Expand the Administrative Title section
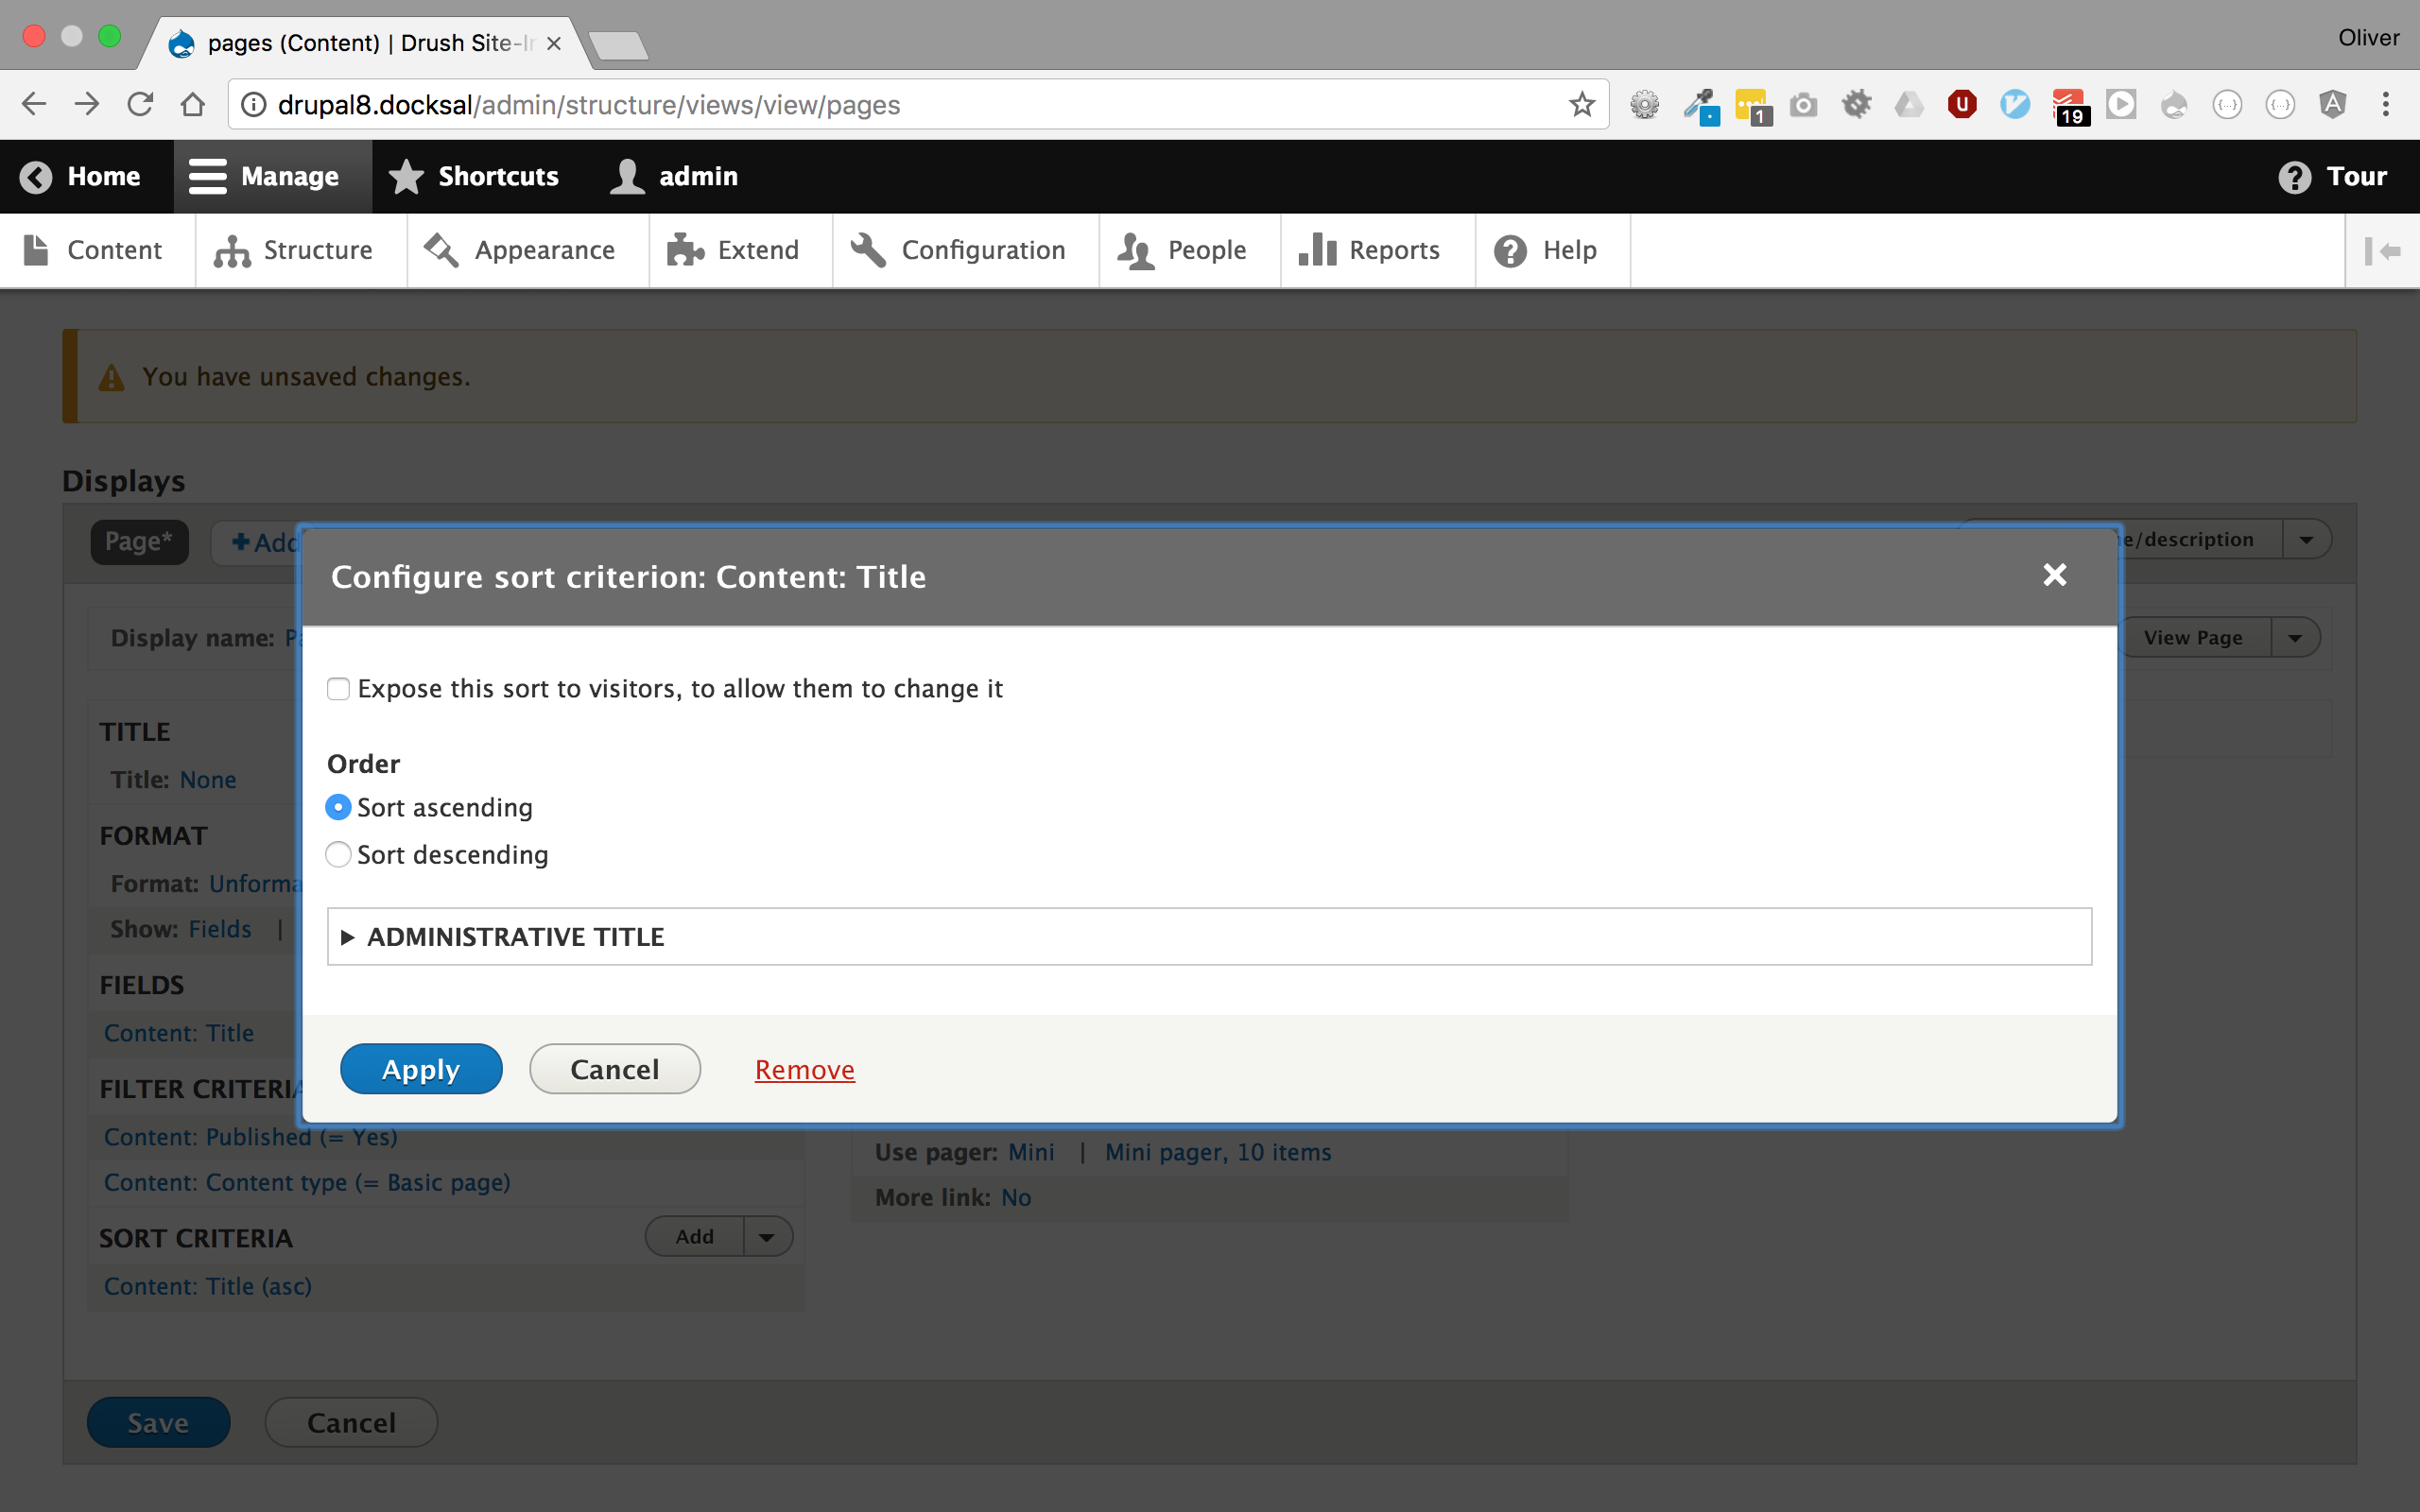 [x=515, y=937]
